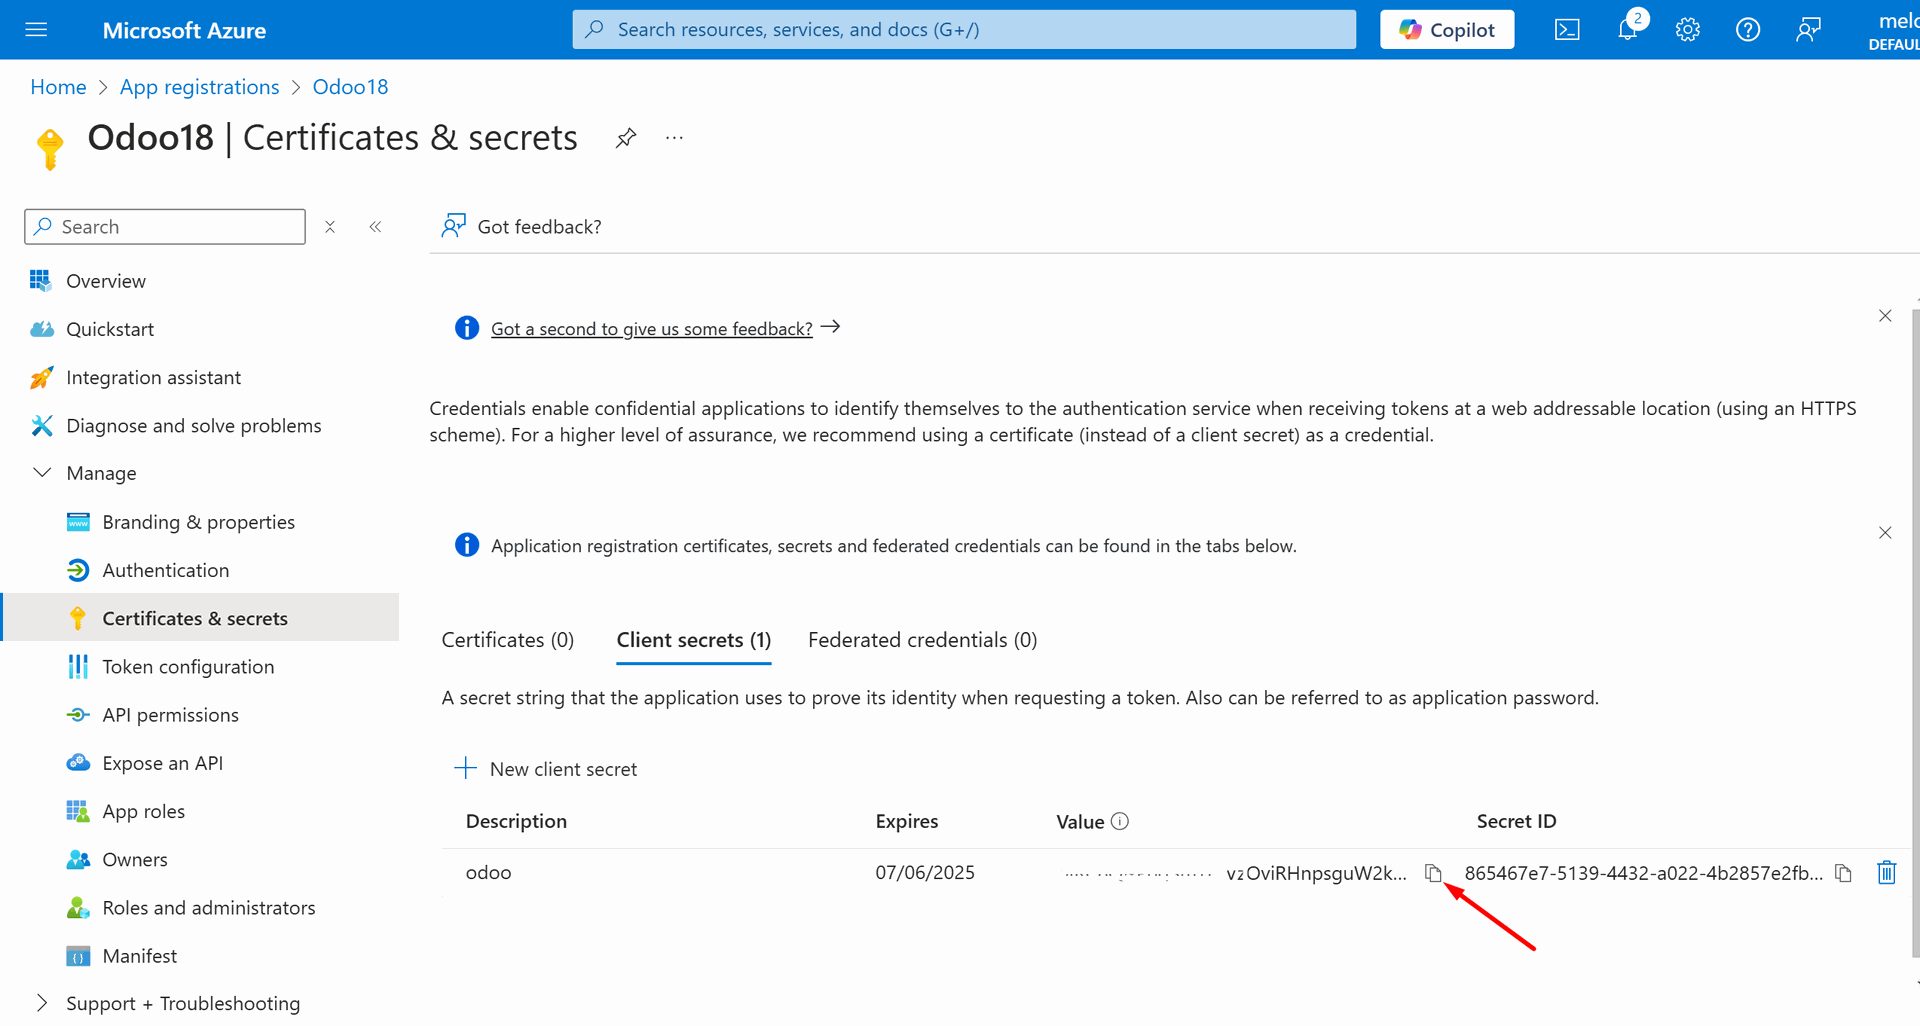Navigate to Home breadcrumb
This screenshot has width=1920, height=1026.
(58, 87)
